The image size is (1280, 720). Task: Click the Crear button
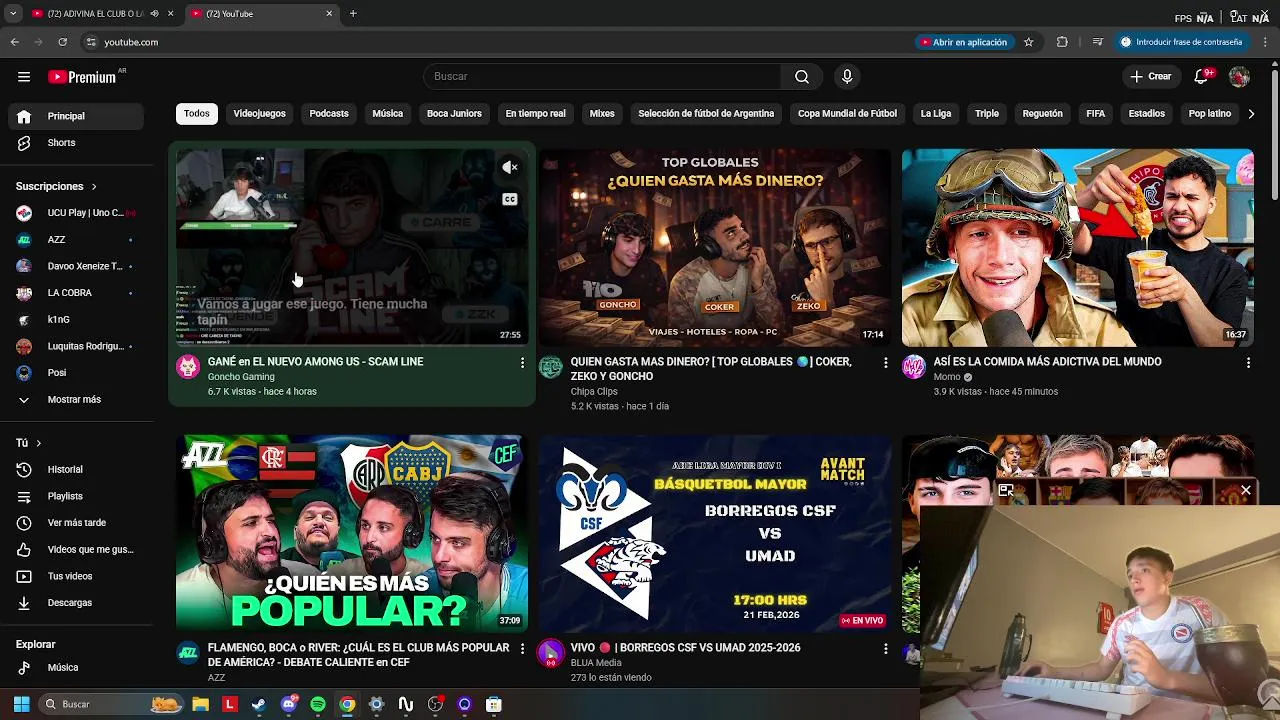[x=1151, y=77]
